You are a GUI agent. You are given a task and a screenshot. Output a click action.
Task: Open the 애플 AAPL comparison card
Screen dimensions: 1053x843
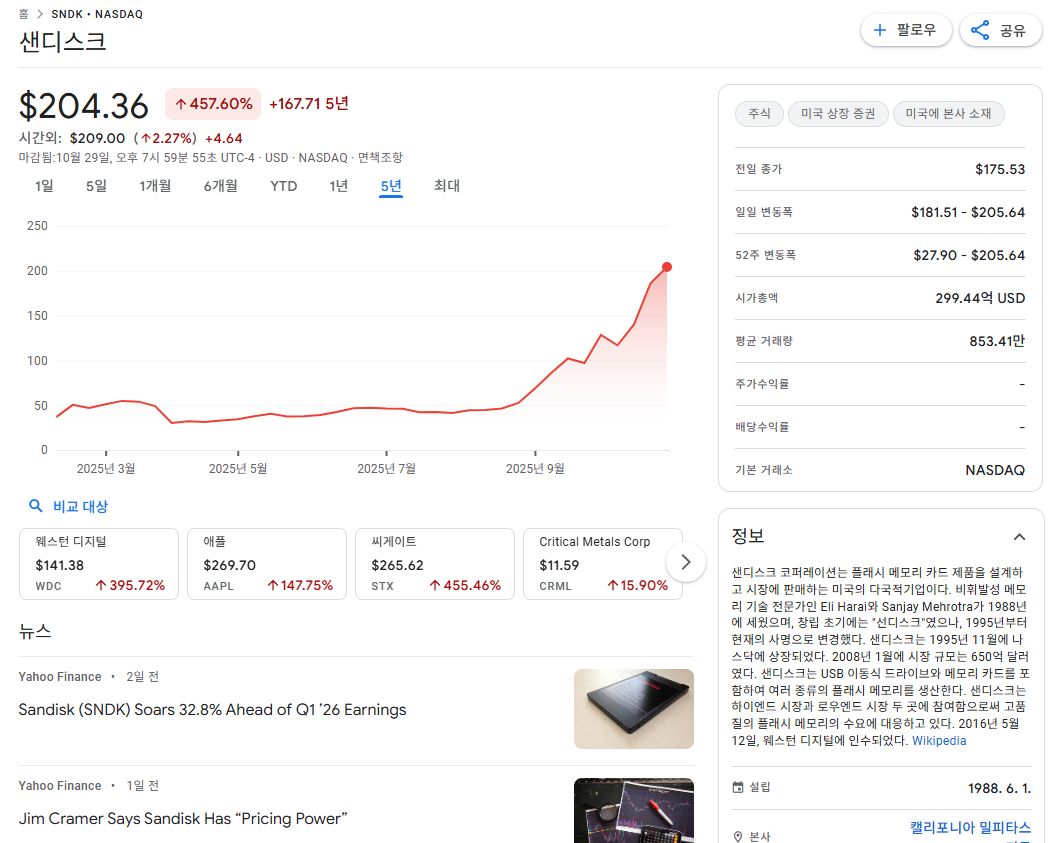tap(267, 564)
